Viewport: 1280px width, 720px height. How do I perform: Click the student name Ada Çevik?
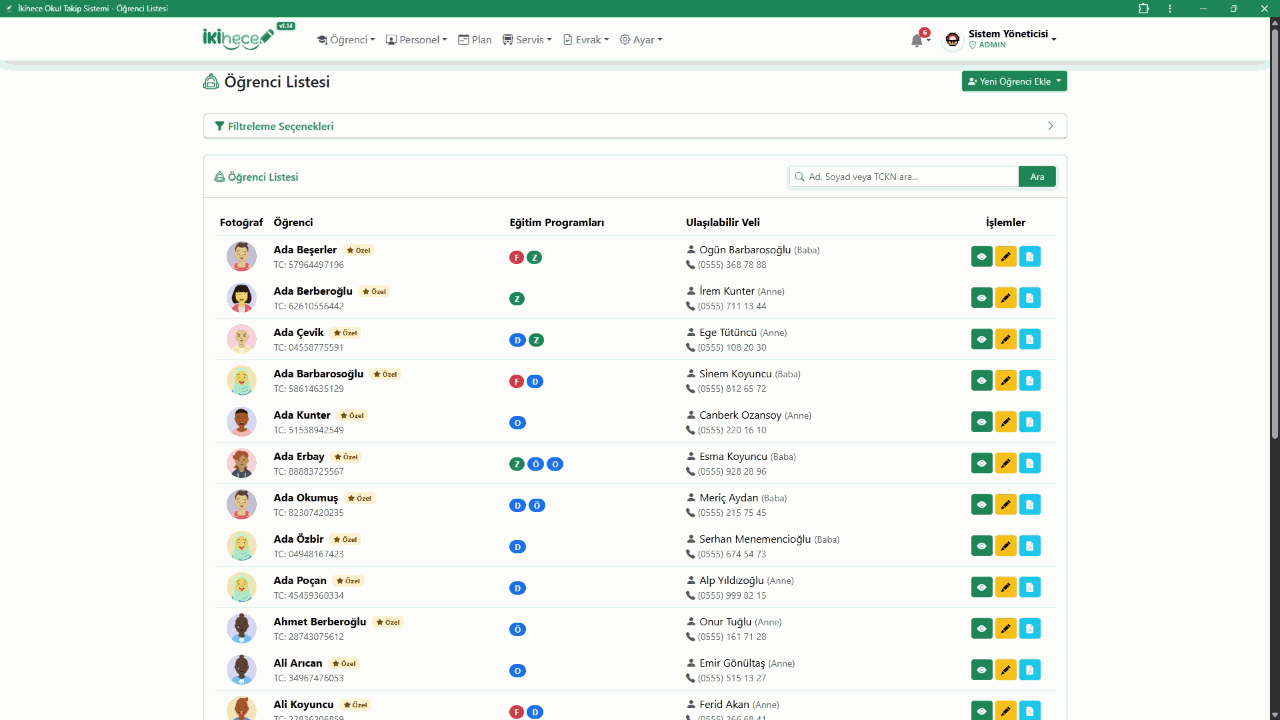pos(299,332)
